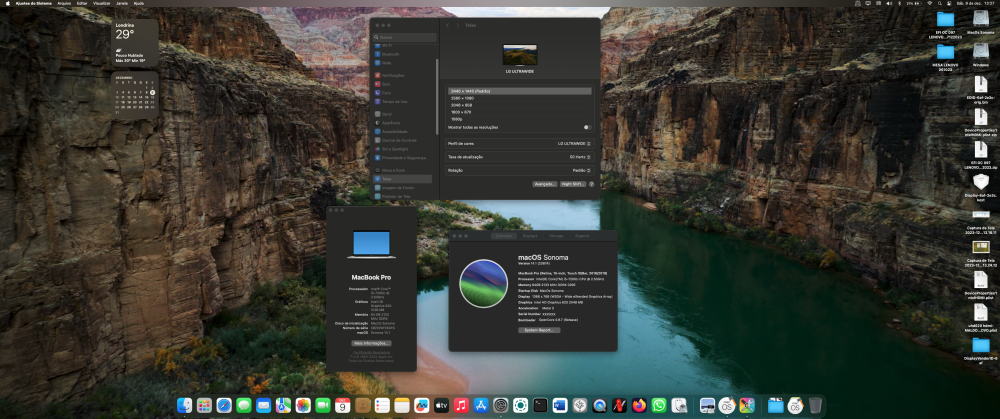Open Finder from the Dock
The height and width of the screenshot is (419, 1000).
click(x=184, y=405)
